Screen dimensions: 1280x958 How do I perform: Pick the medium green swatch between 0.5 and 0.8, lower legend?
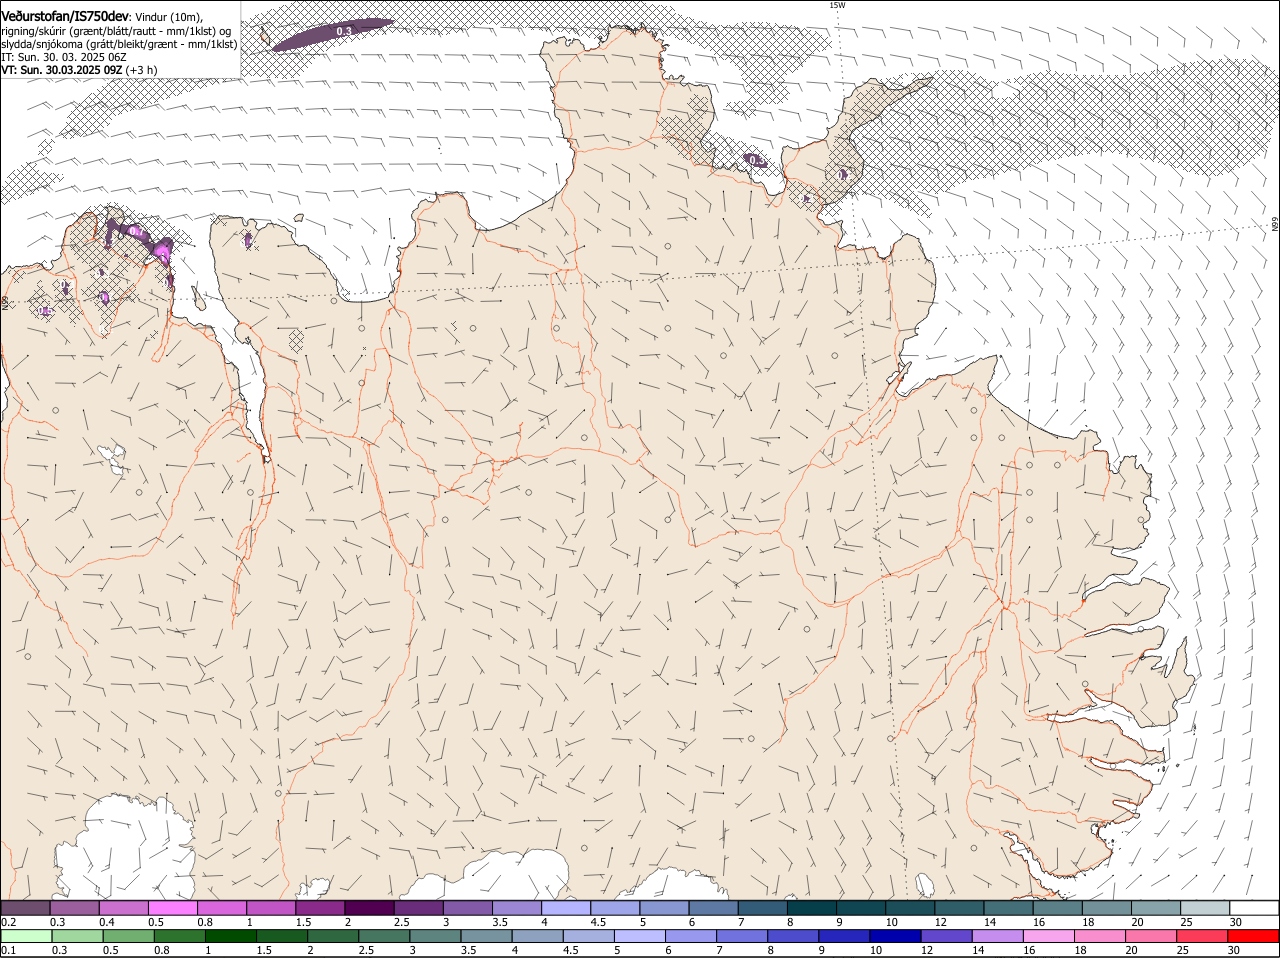pyautogui.click(x=128, y=937)
